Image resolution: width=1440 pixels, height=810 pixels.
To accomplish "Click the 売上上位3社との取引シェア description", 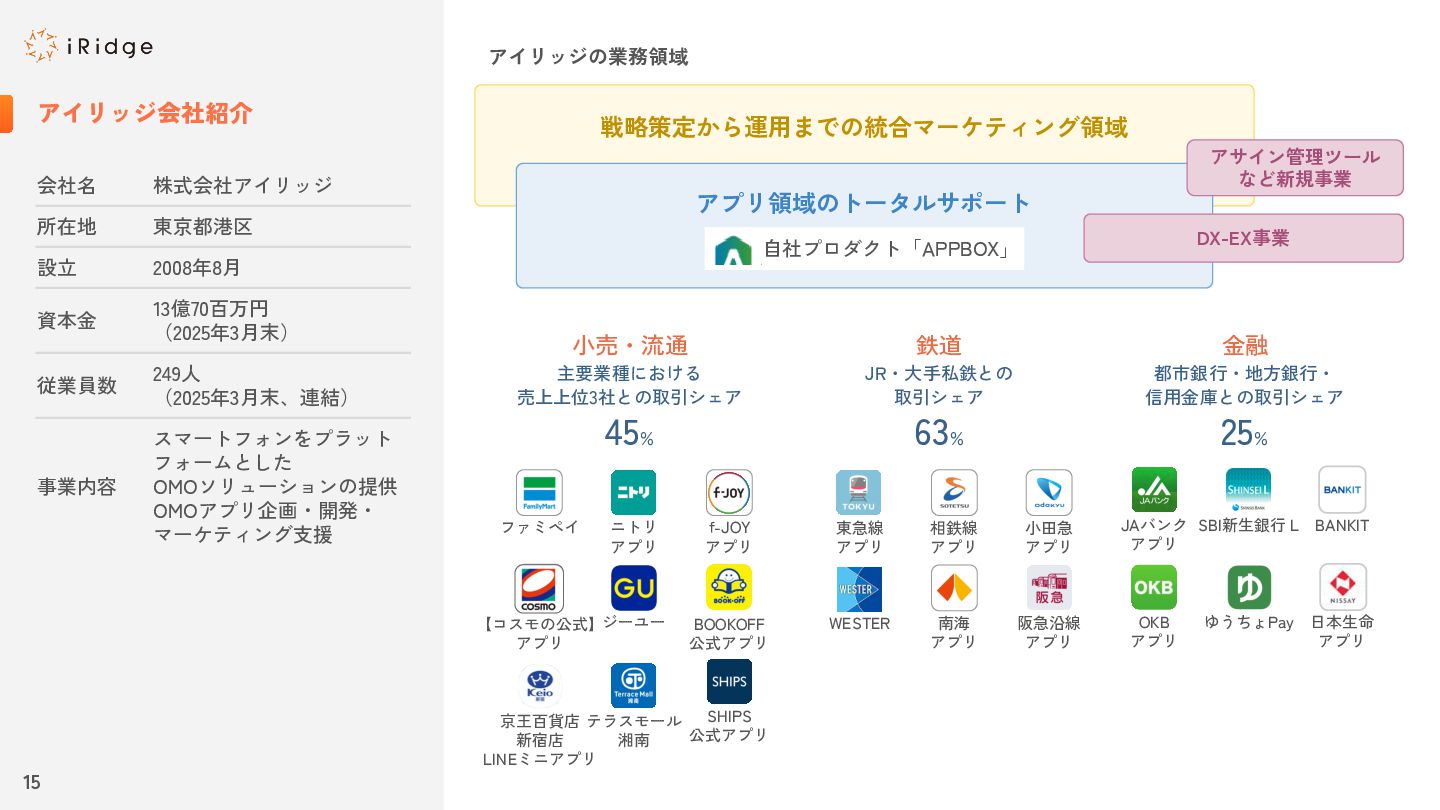I will click(x=629, y=397).
